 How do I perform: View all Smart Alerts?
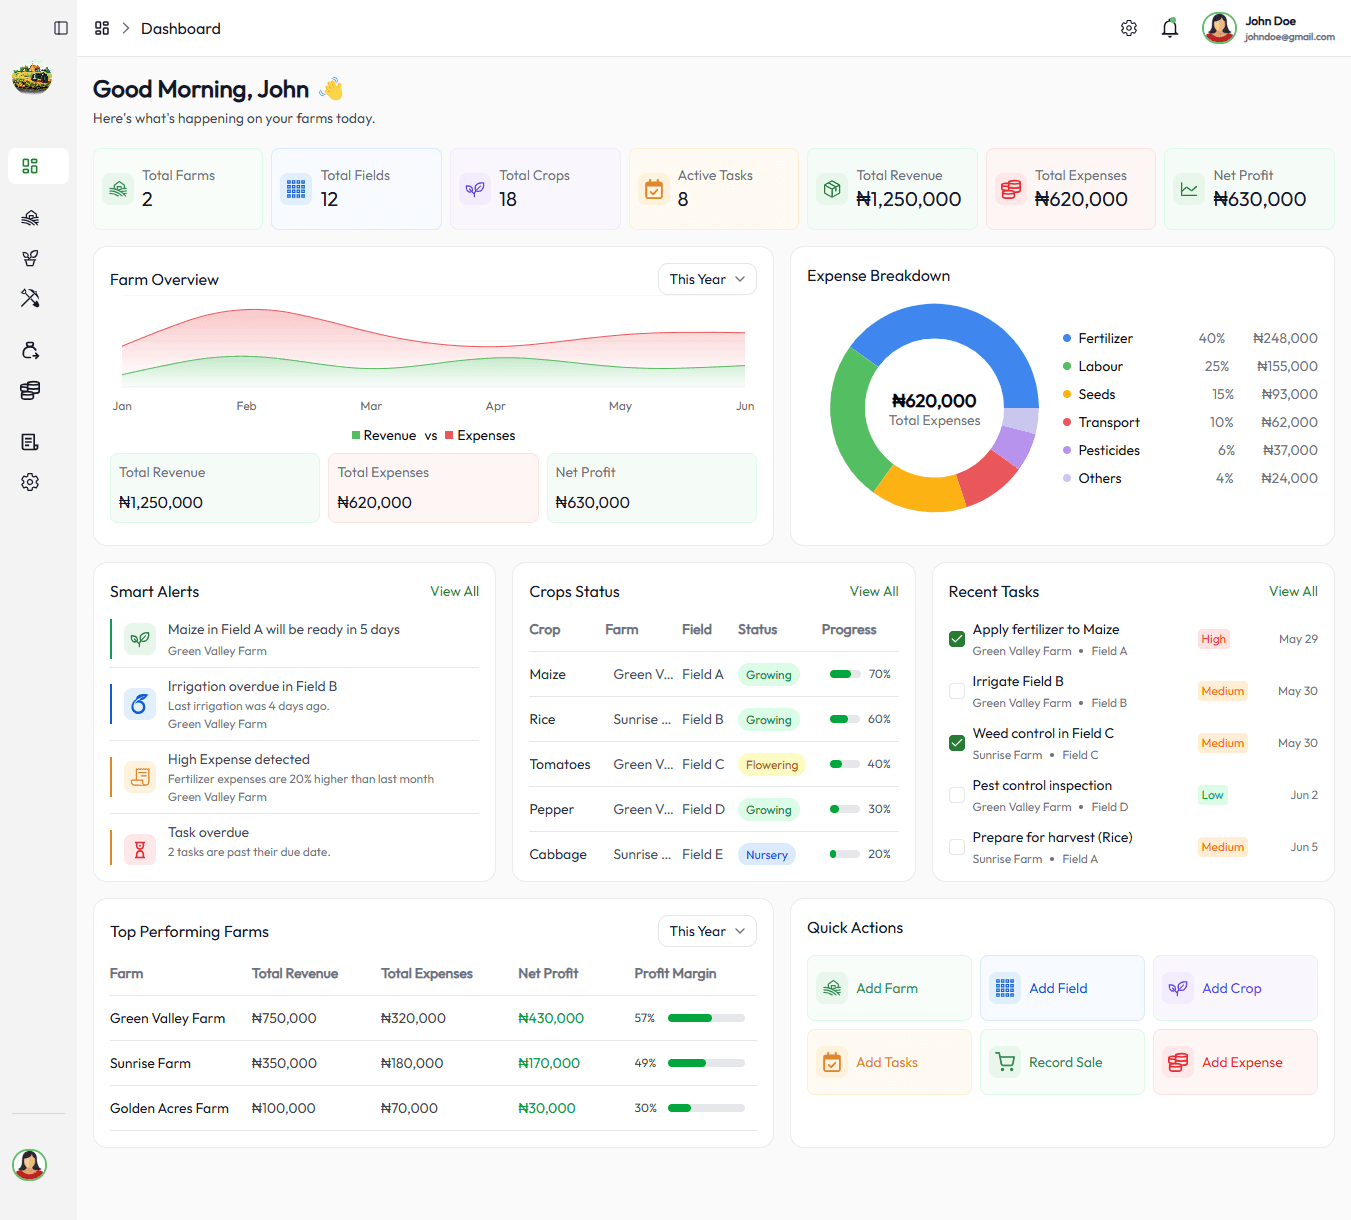454,591
